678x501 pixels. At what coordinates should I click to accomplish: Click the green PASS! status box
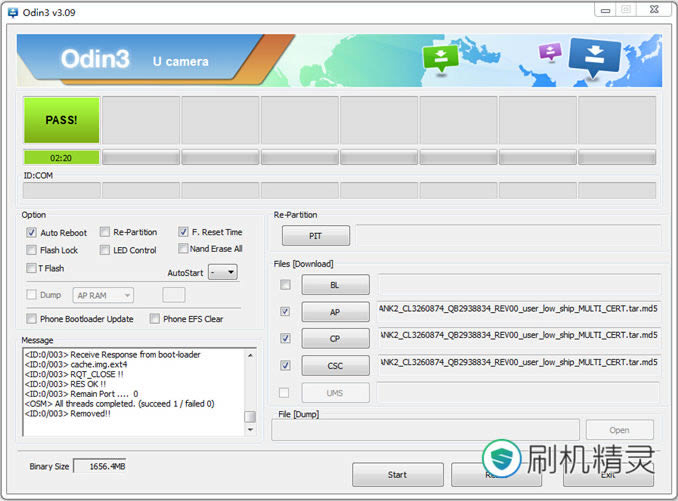click(61, 120)
